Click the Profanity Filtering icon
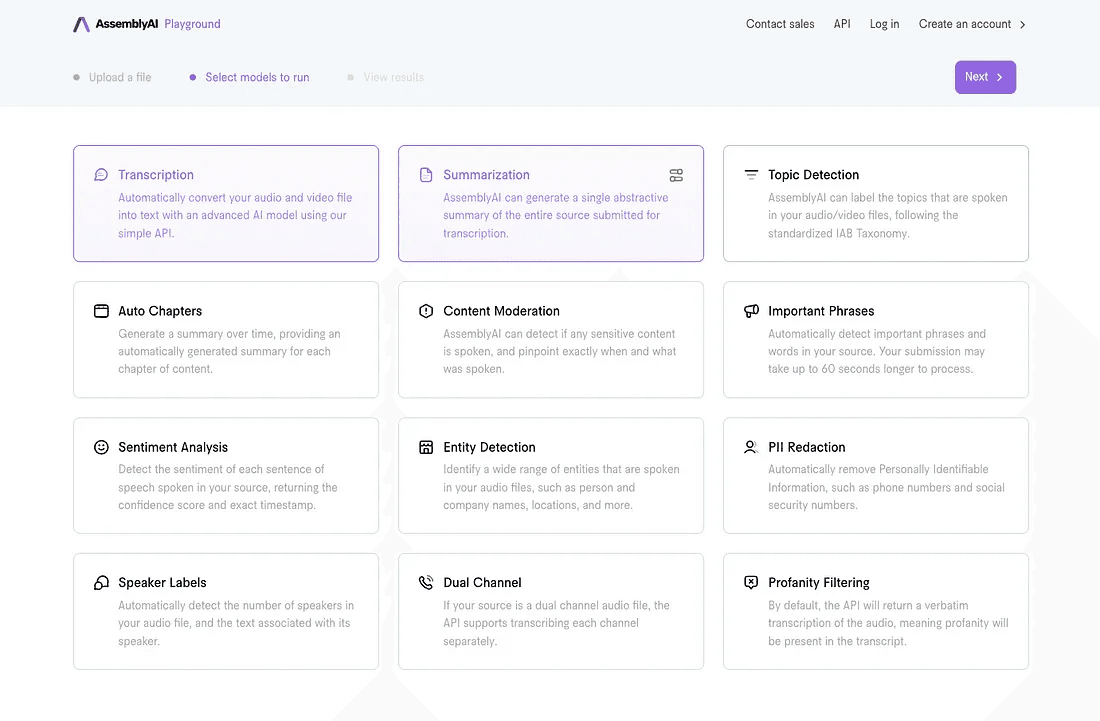Viewport: 1100px width, 721px height. click(x=751, y=582)
